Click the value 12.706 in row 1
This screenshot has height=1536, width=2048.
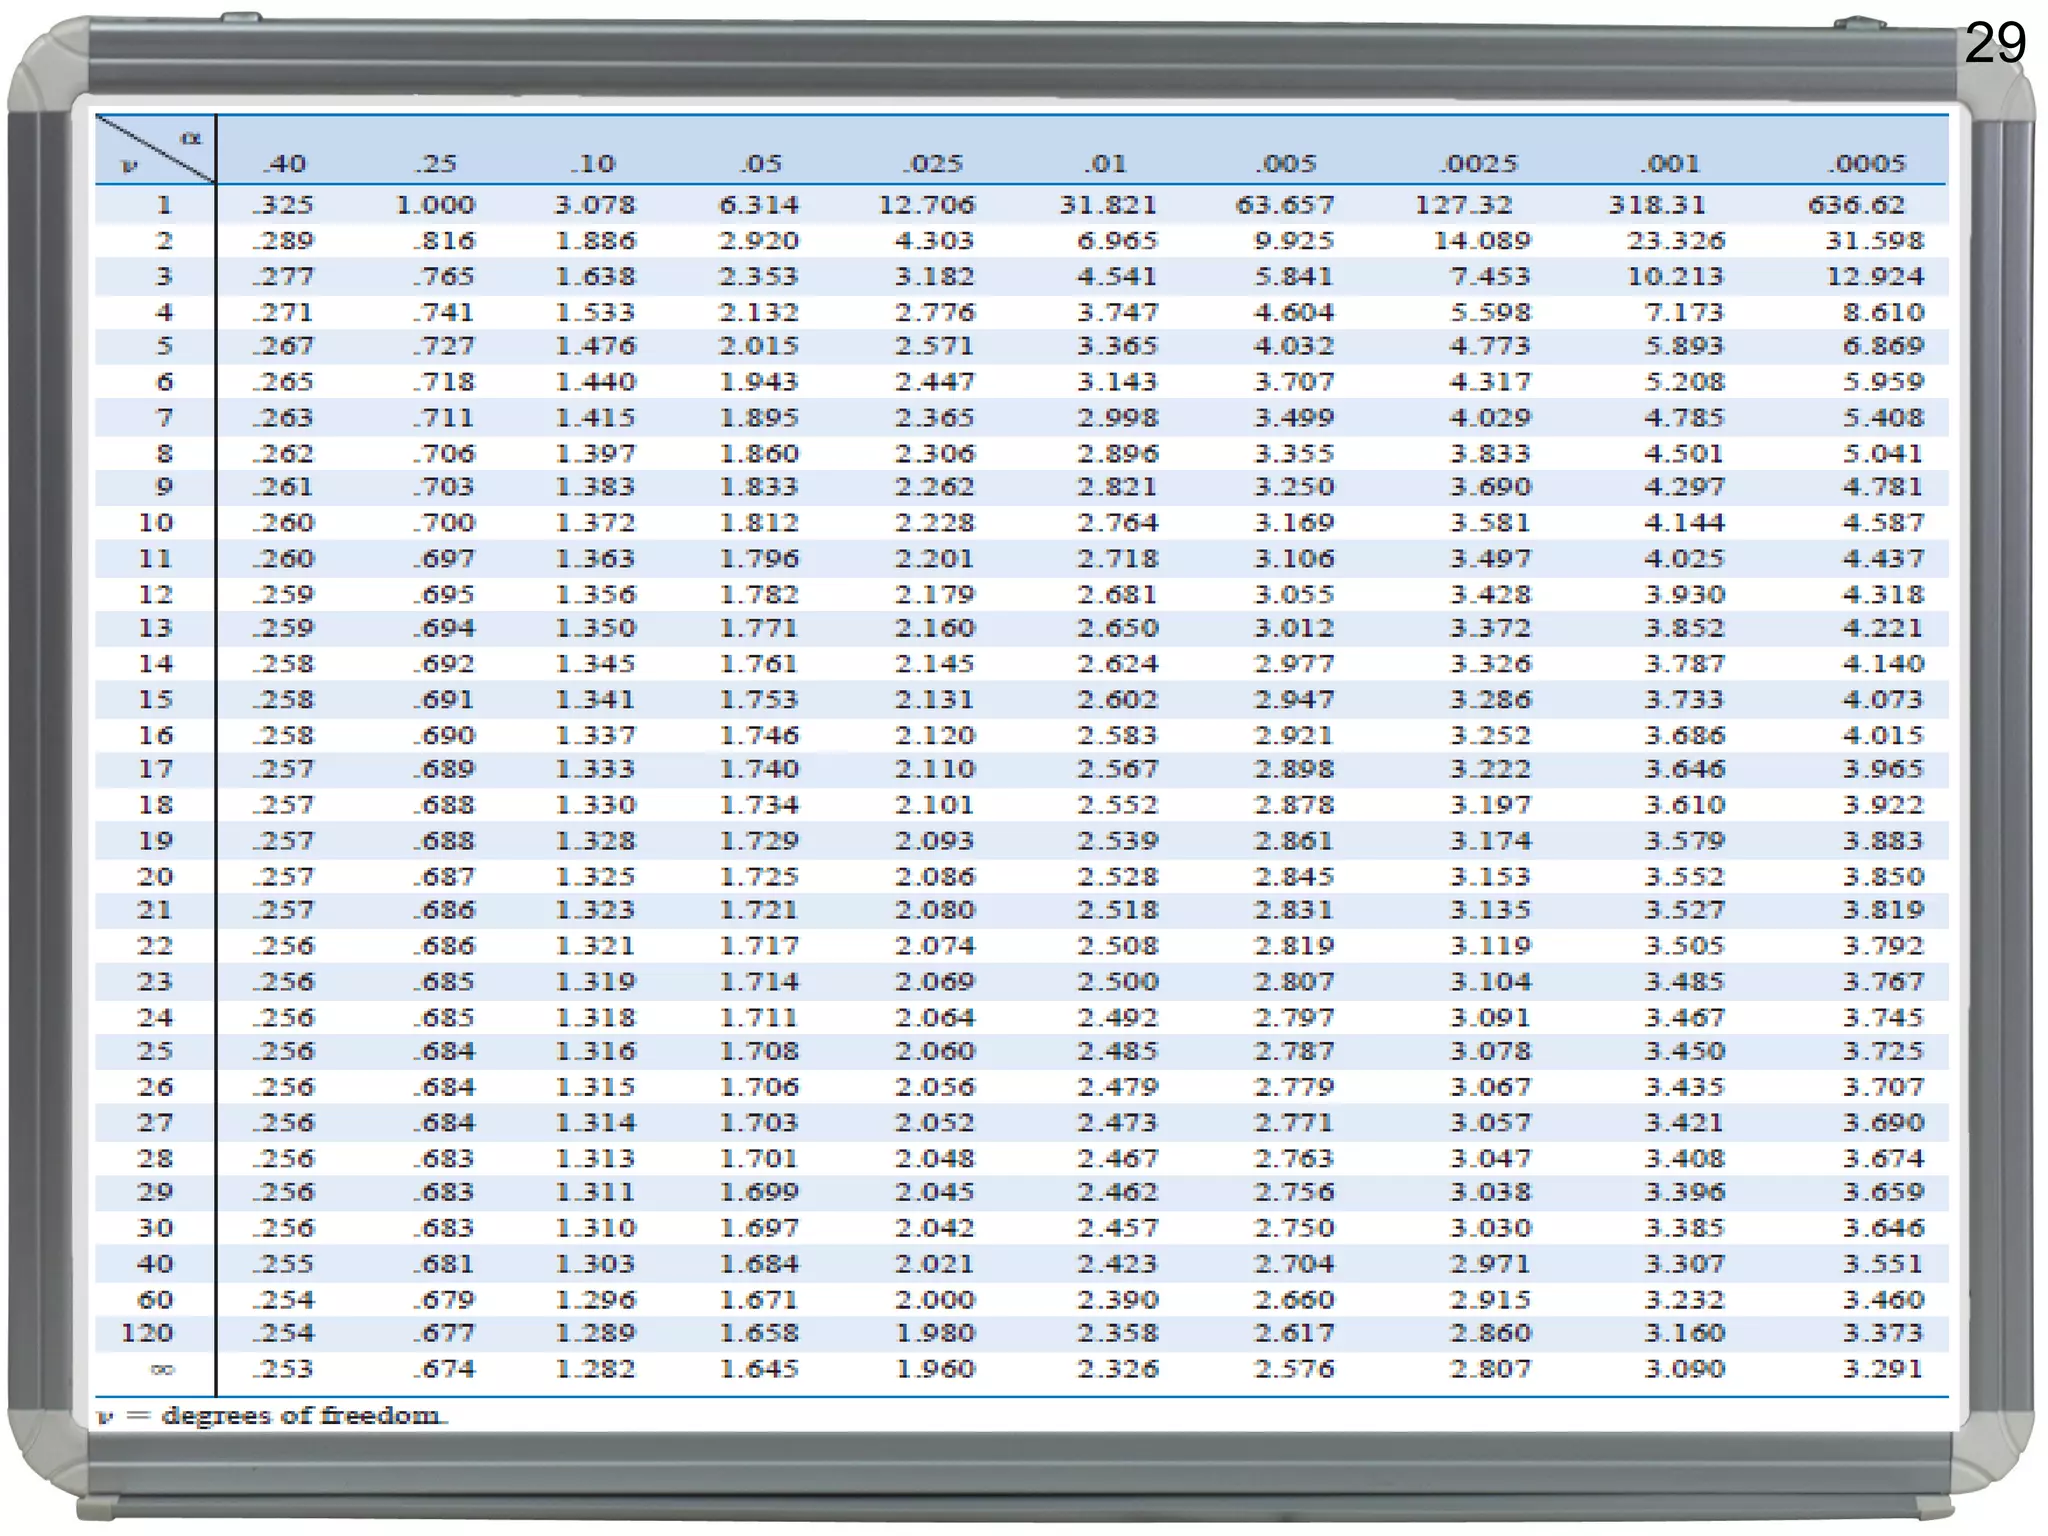point(926,205)
